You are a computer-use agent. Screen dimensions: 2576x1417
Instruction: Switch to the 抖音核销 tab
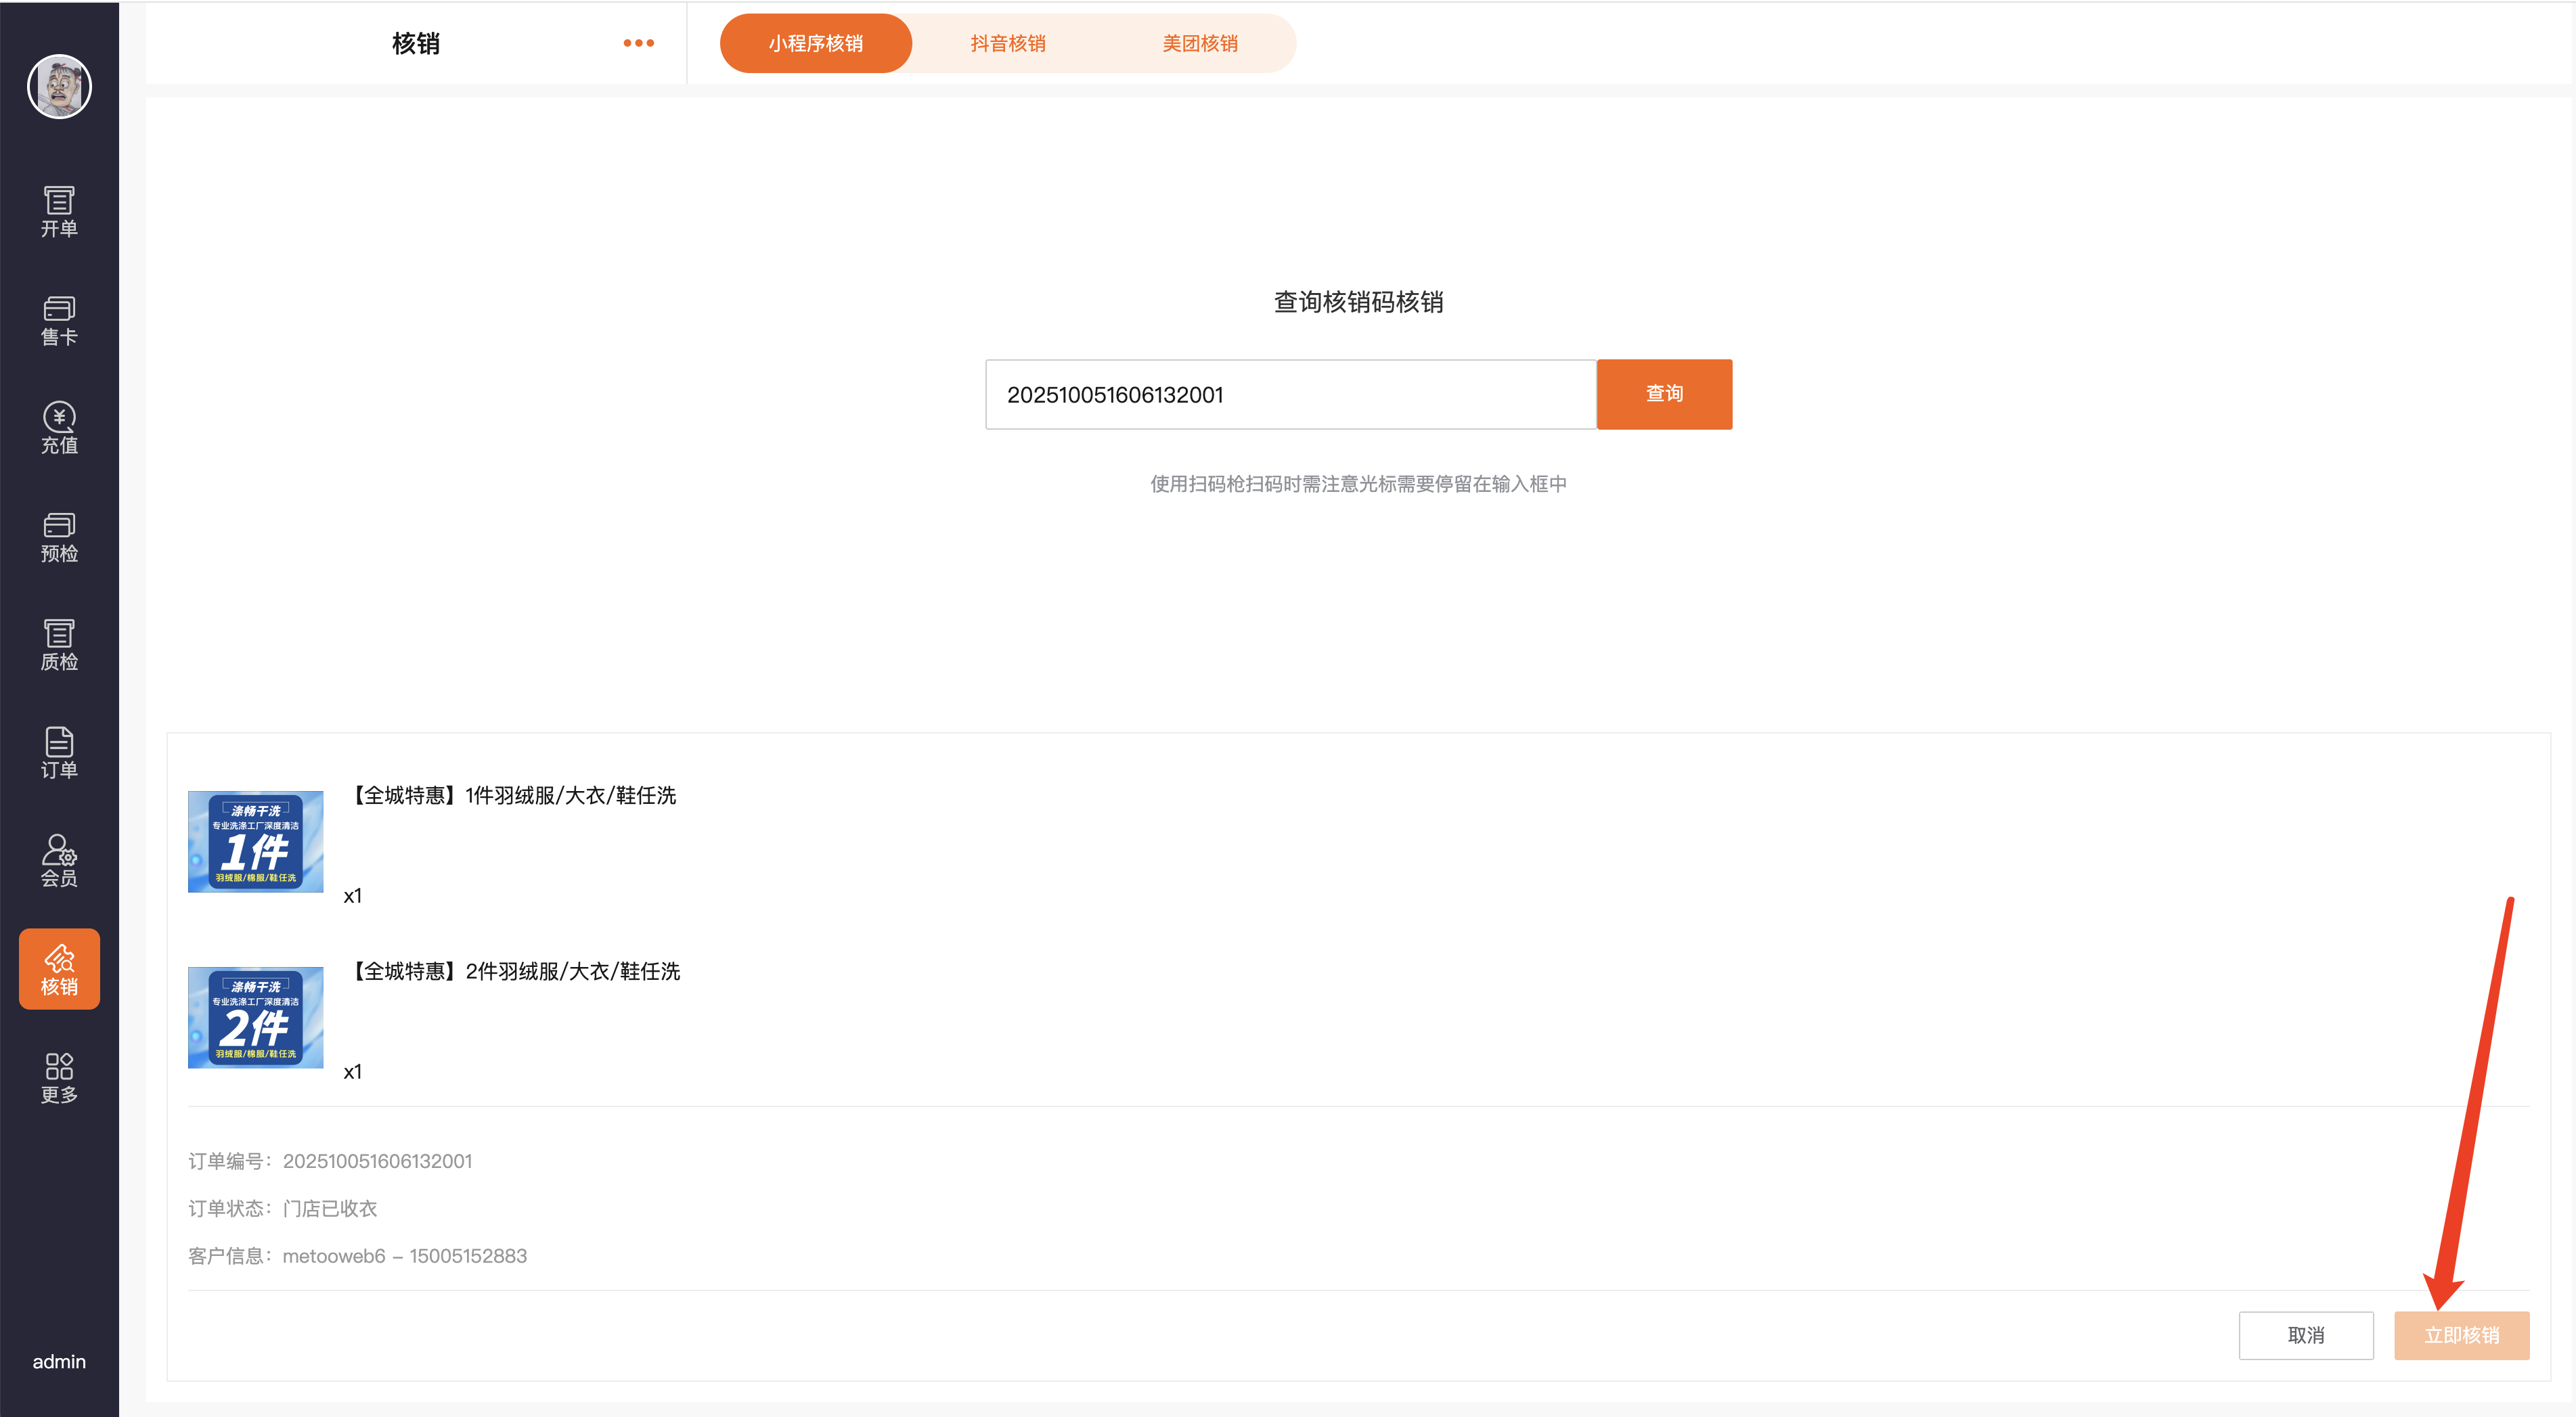tap(1007, 43)
